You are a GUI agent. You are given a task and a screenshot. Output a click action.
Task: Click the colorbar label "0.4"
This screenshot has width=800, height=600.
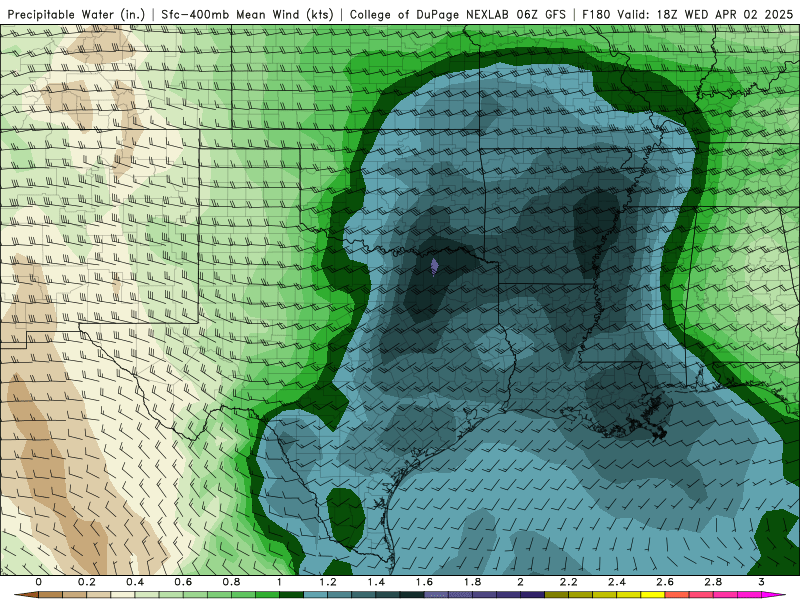pos(135,582)
